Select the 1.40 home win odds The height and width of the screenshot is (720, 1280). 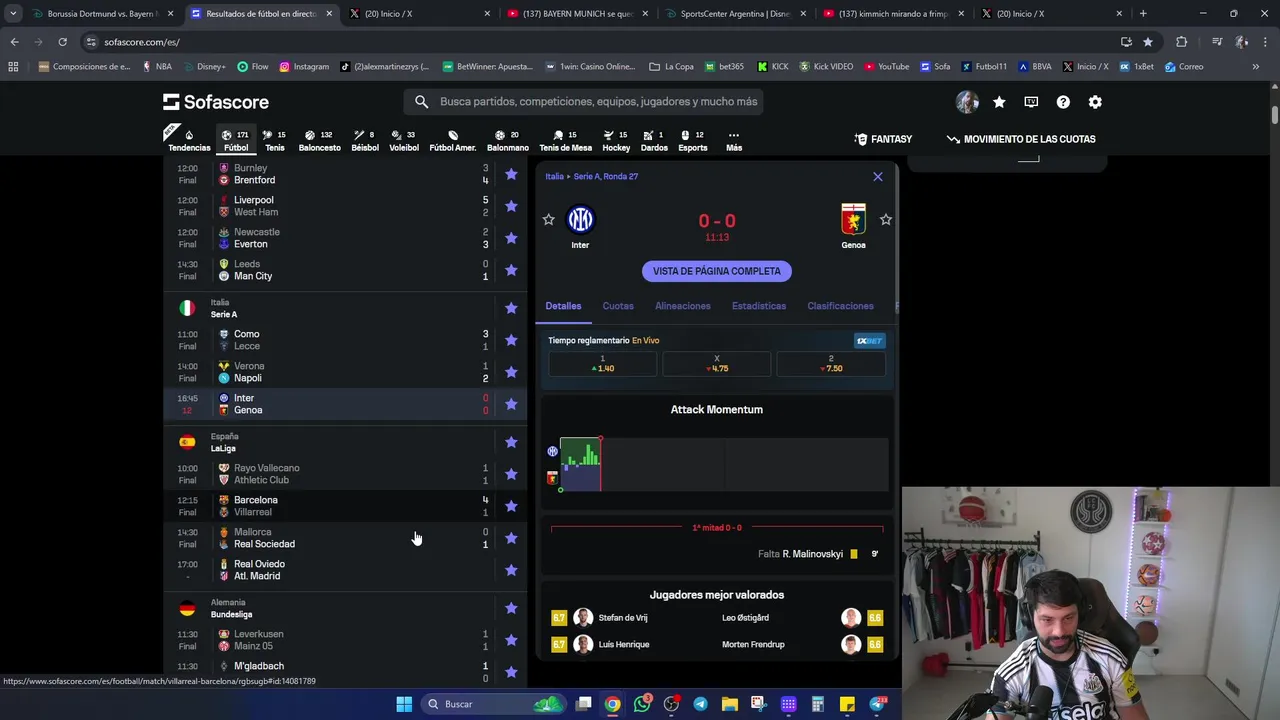pyautogui.click(x=602, y=364)
